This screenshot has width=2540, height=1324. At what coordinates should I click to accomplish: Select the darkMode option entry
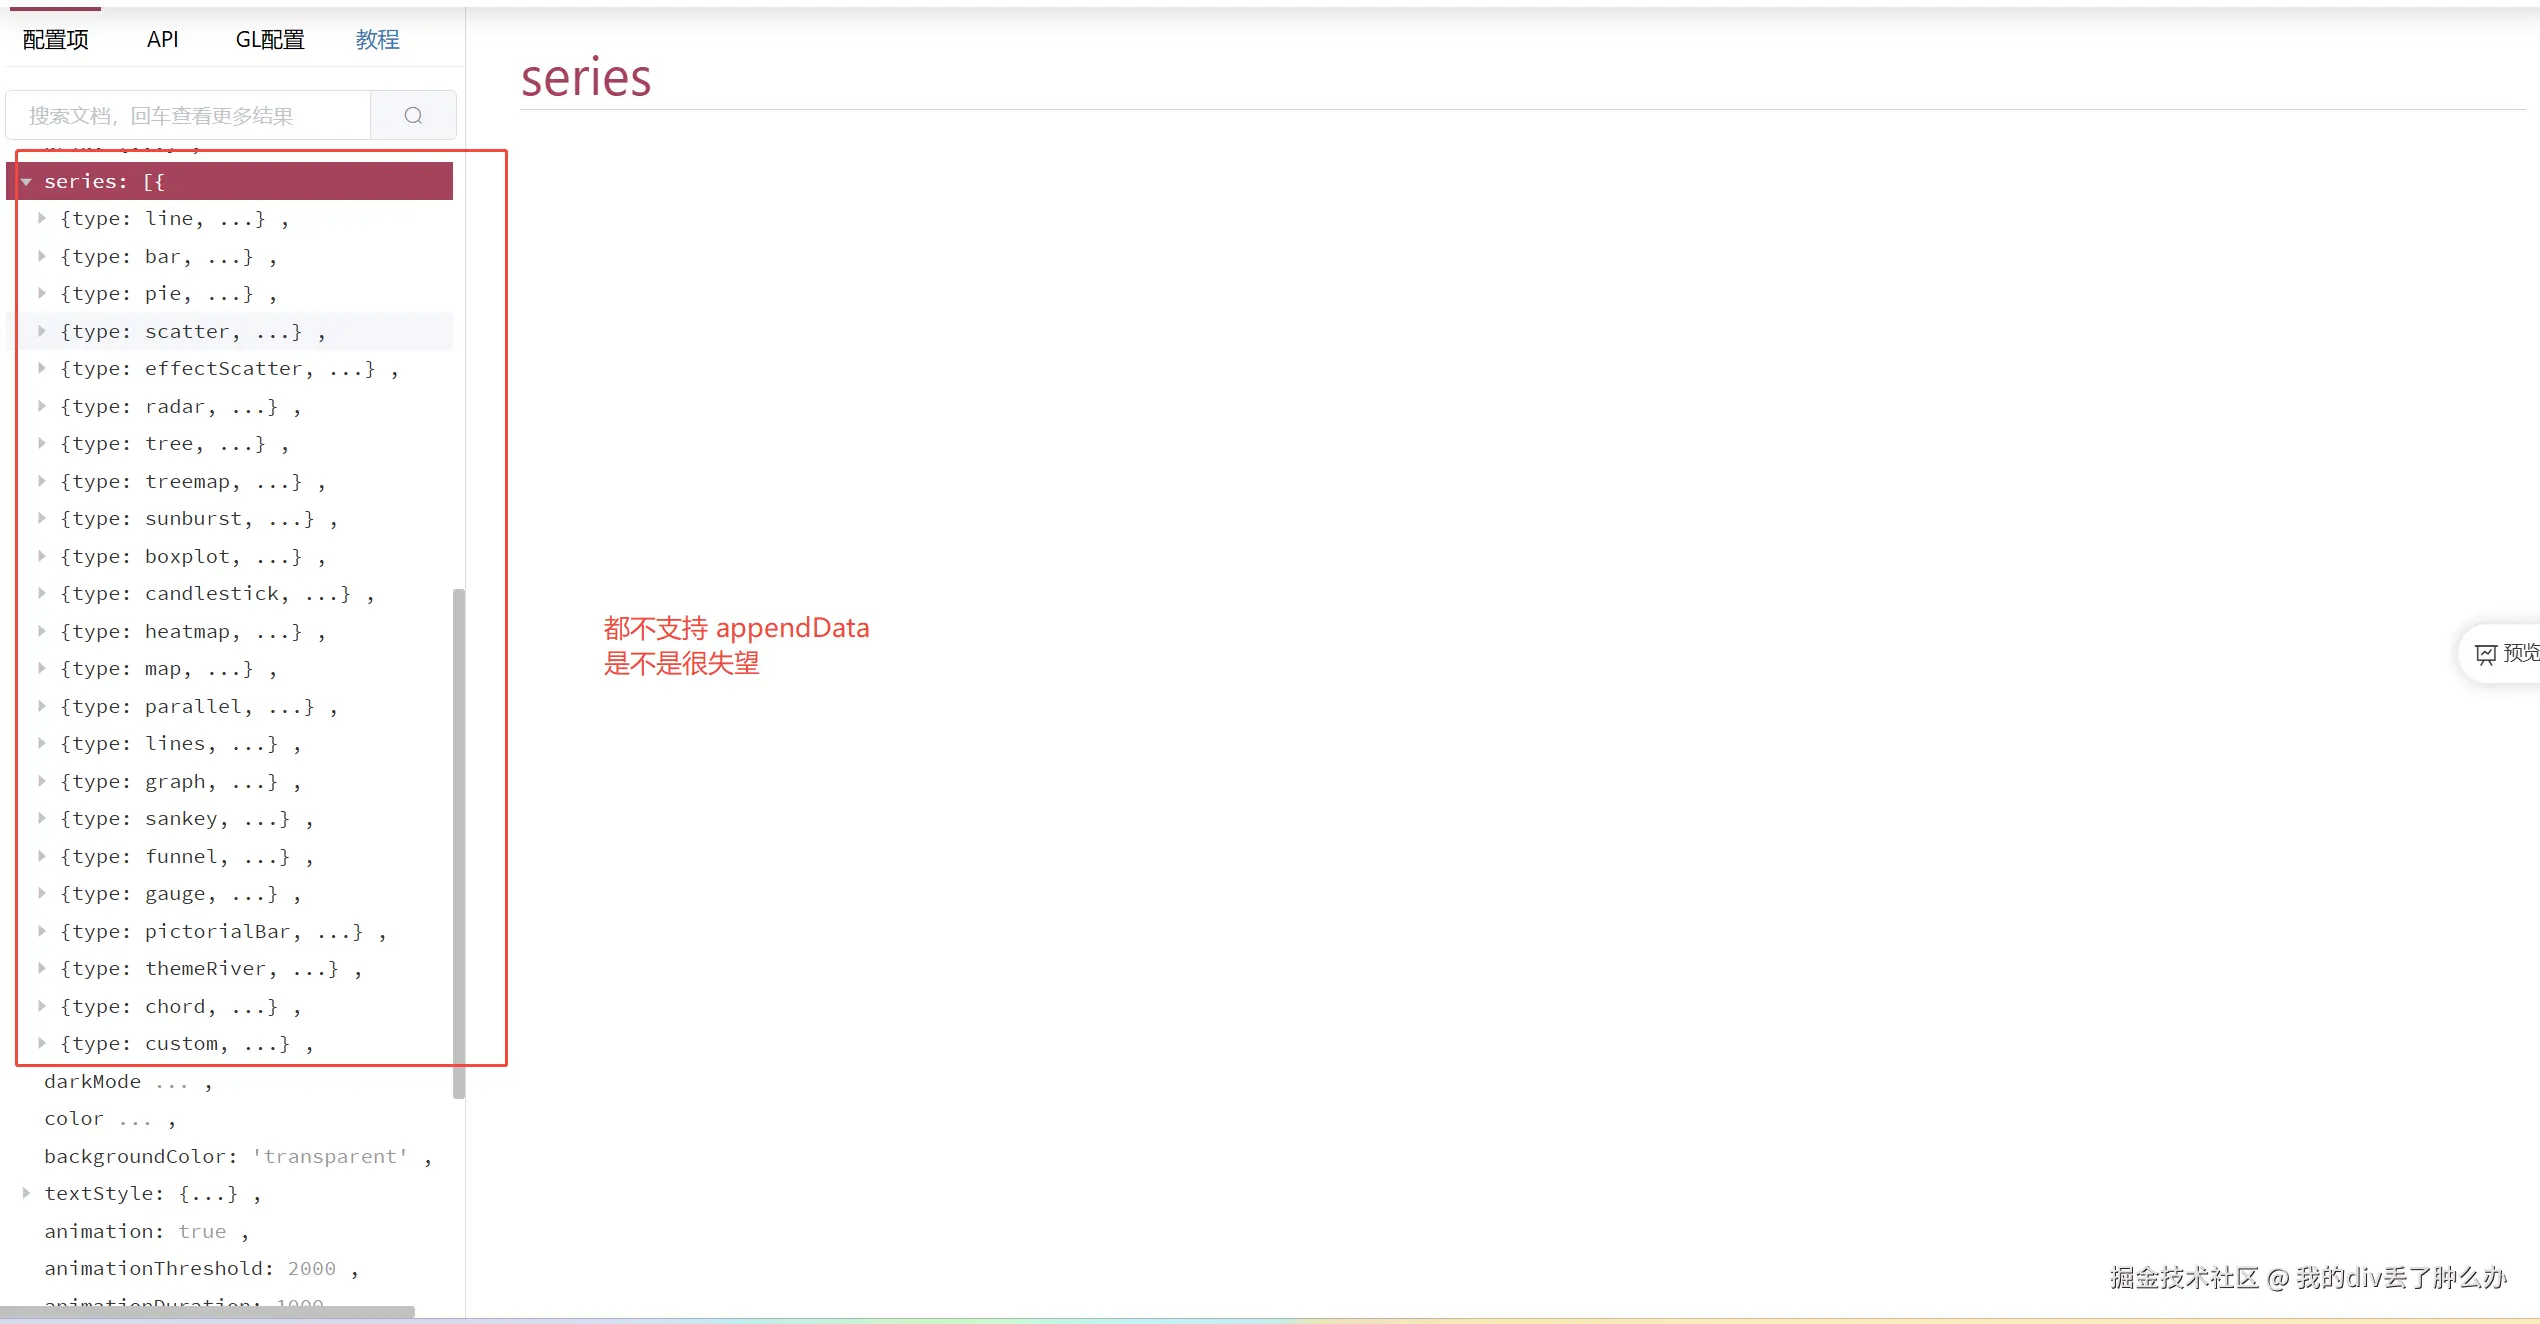[x=92, y=1081]
